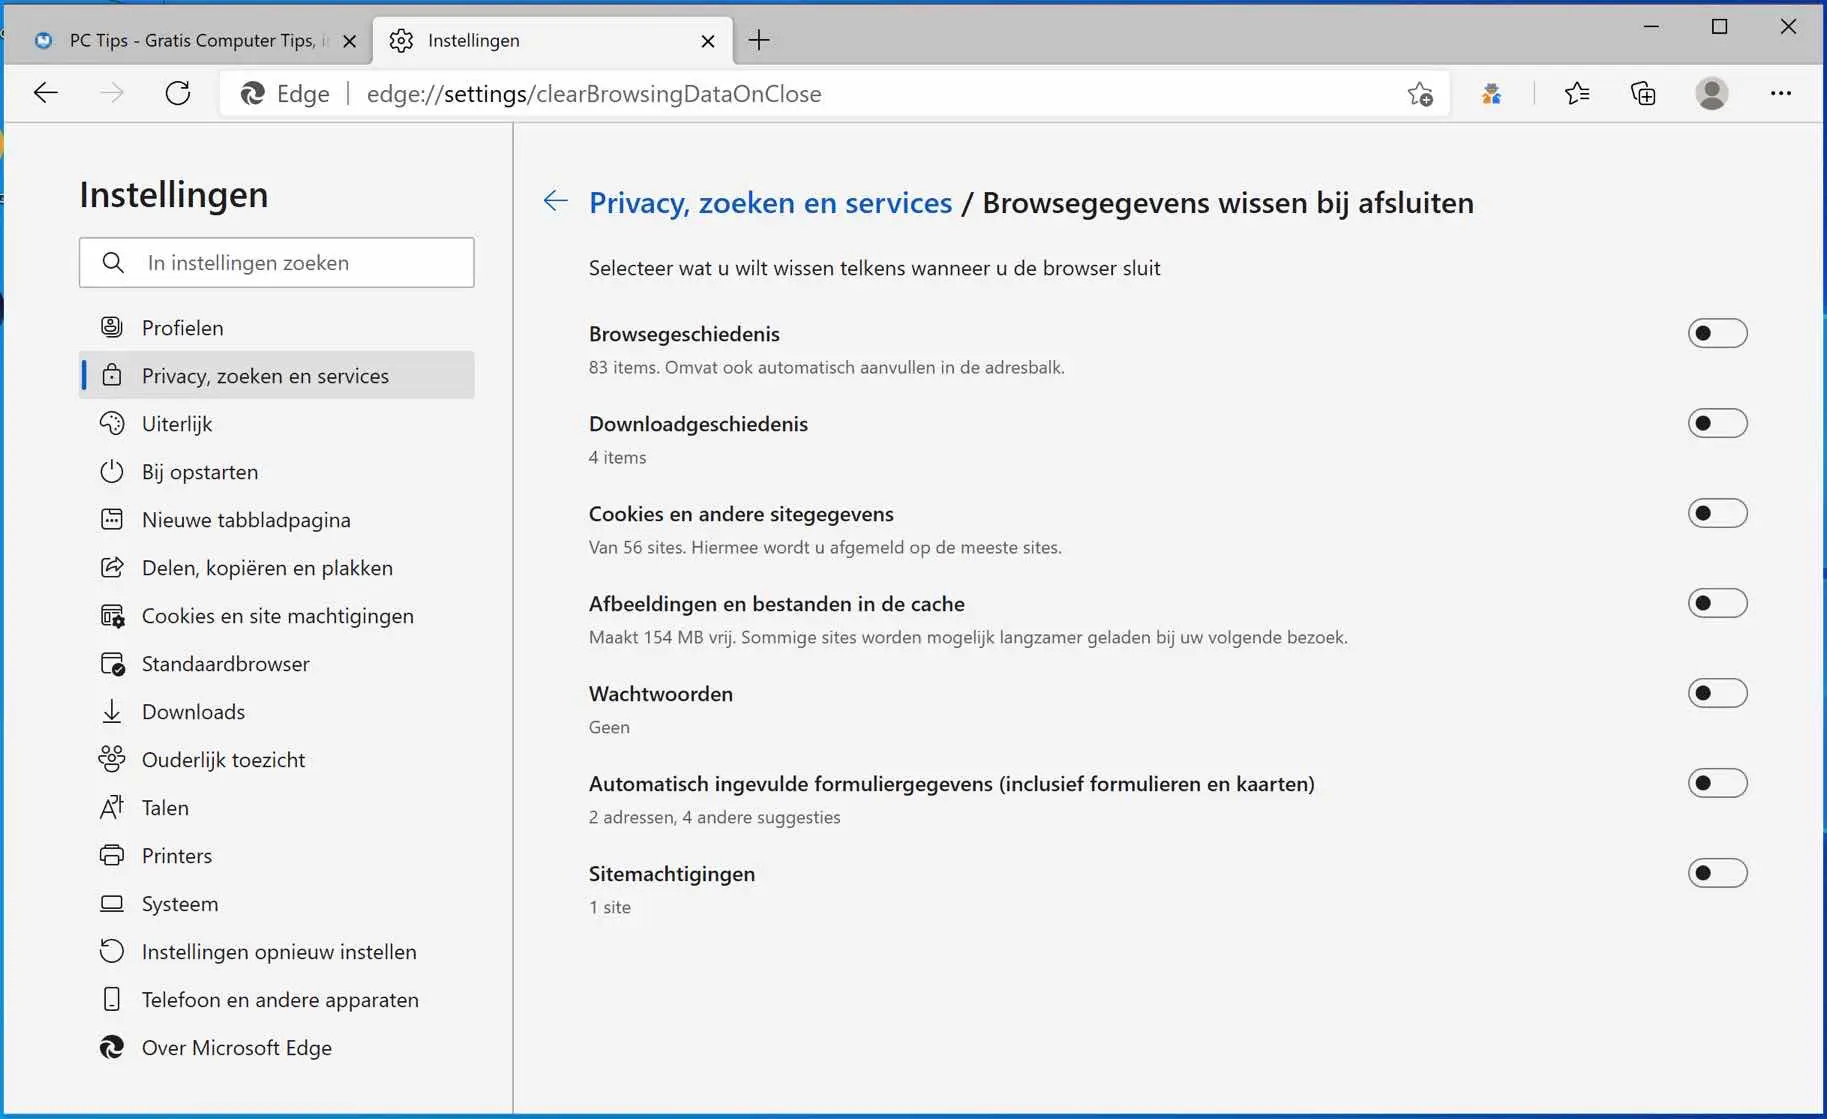Screen dimensions: 1827x1119
Task: Click the Bij opstarten power icon
Action: point(112,471)
